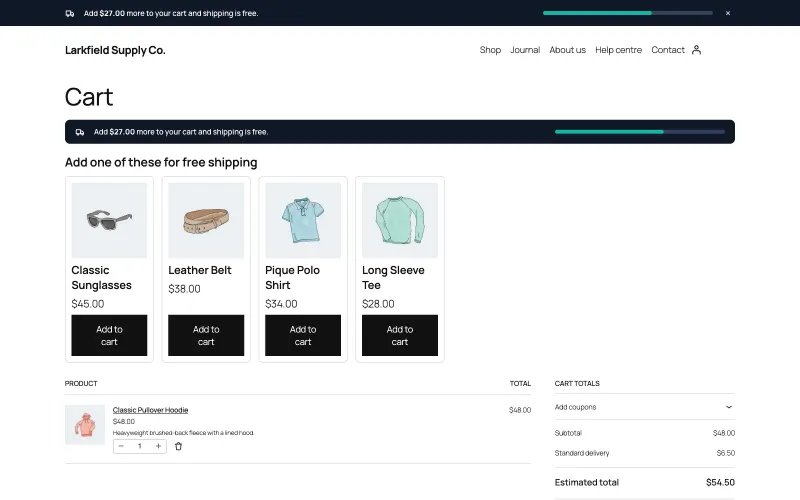Add Leather Belt to cart
This screenshot has width=800, height=500.
pos(206,335)
